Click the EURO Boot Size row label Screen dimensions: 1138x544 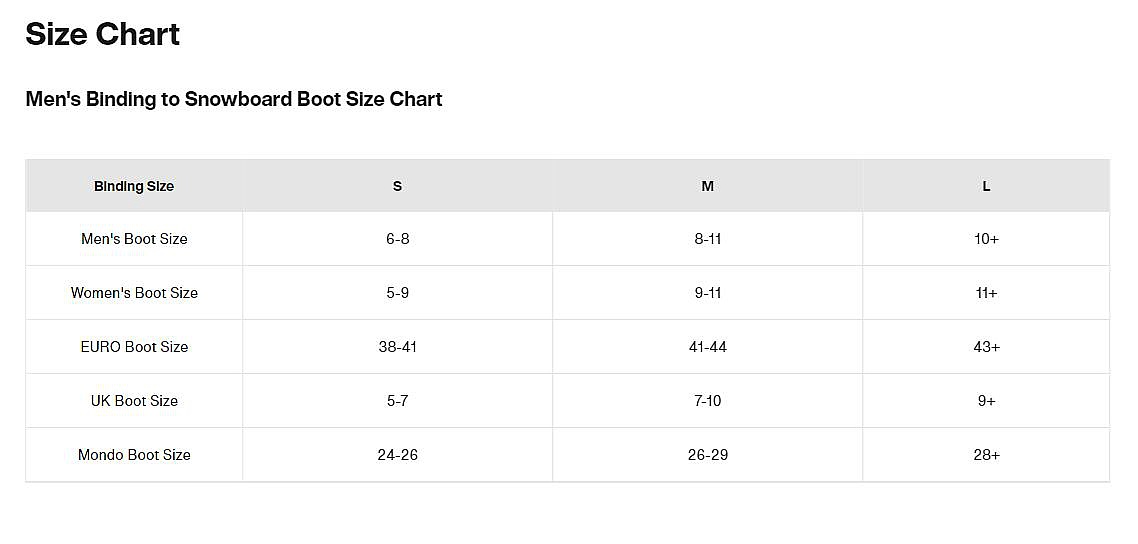(x=134, y=347)
